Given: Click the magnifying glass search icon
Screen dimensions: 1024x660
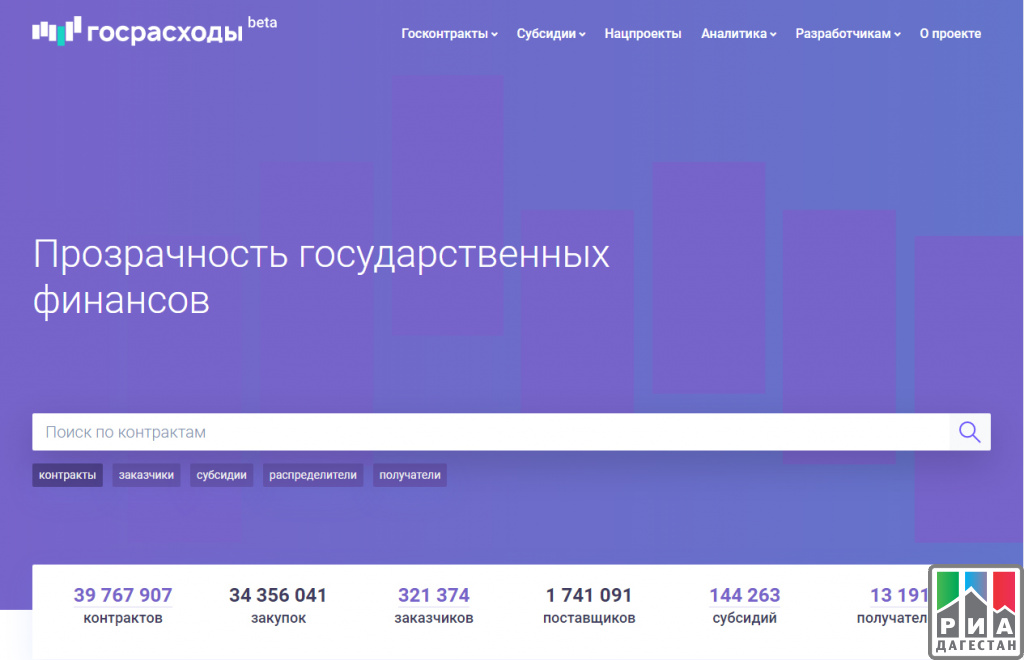Looking at the screenshot, I should 969,432.
